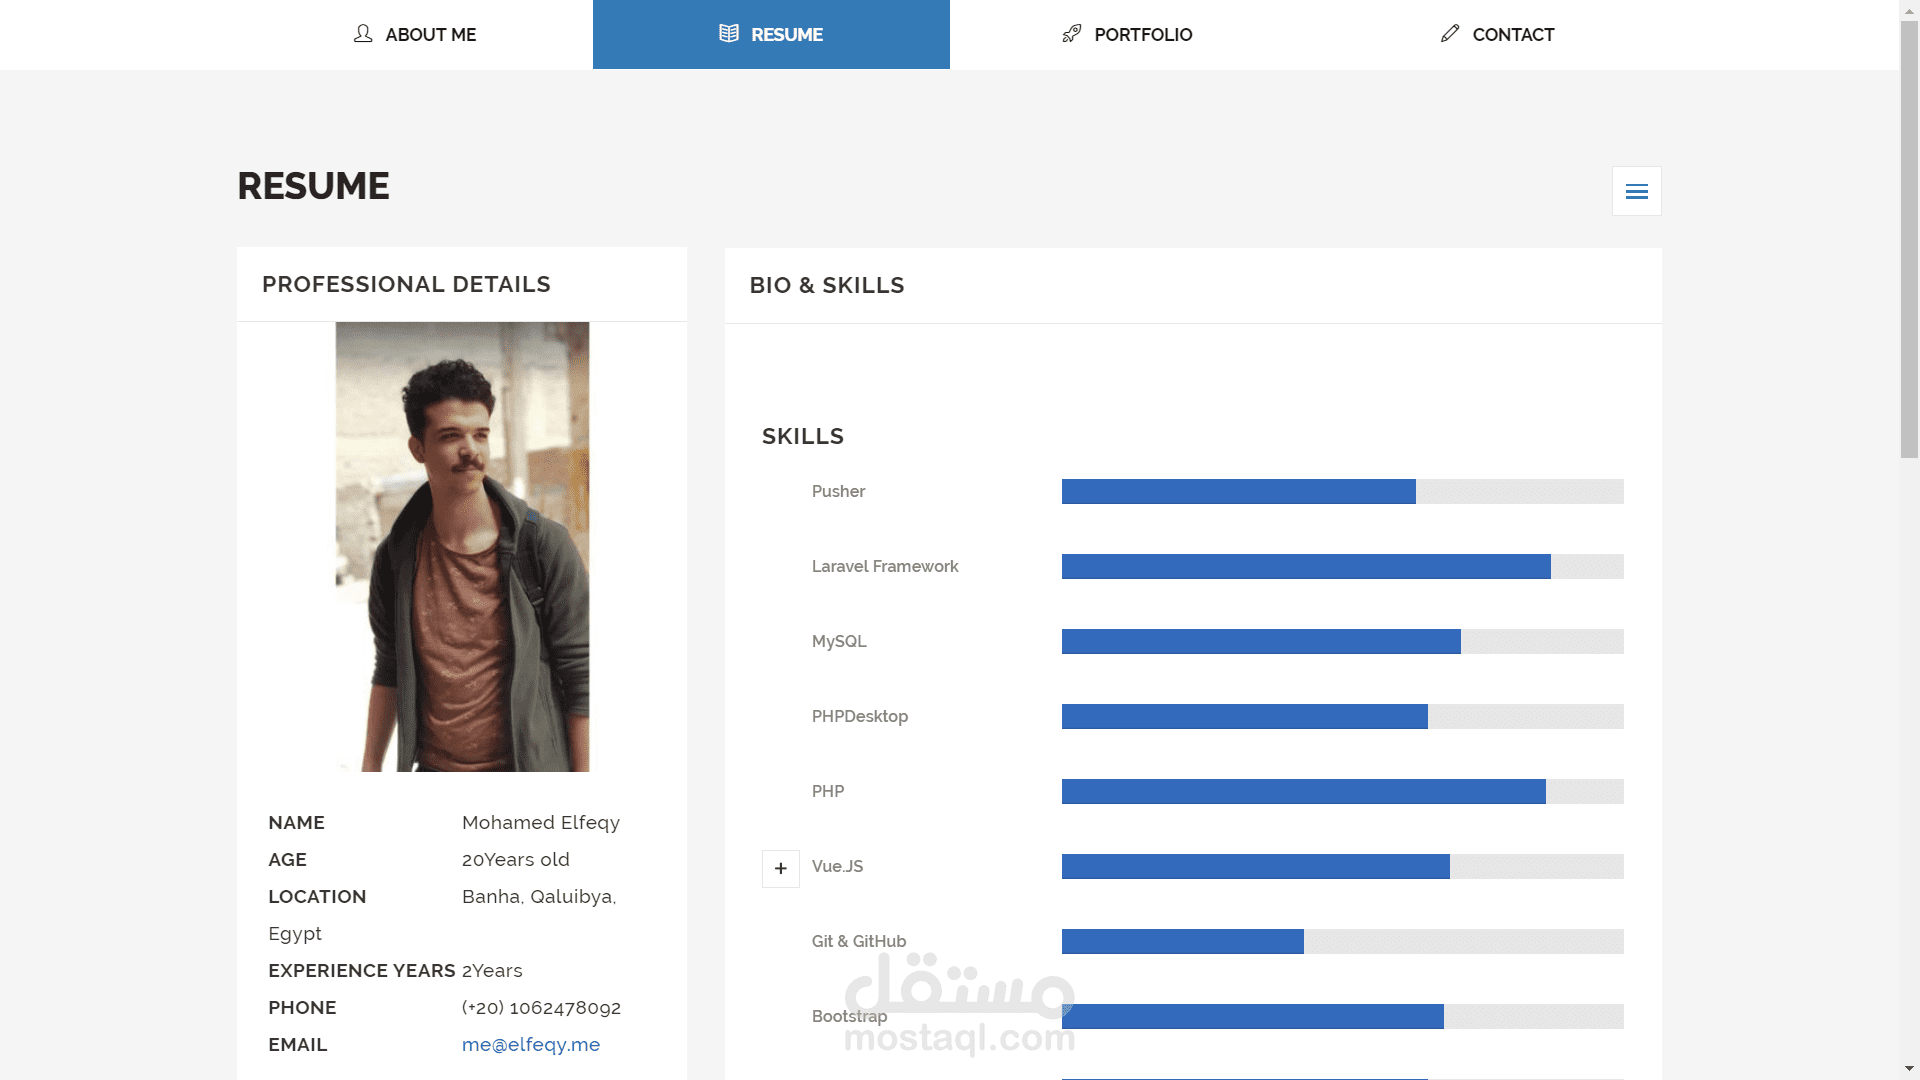
Task: Open the hamburger menu button
Action: (1637, 191)
